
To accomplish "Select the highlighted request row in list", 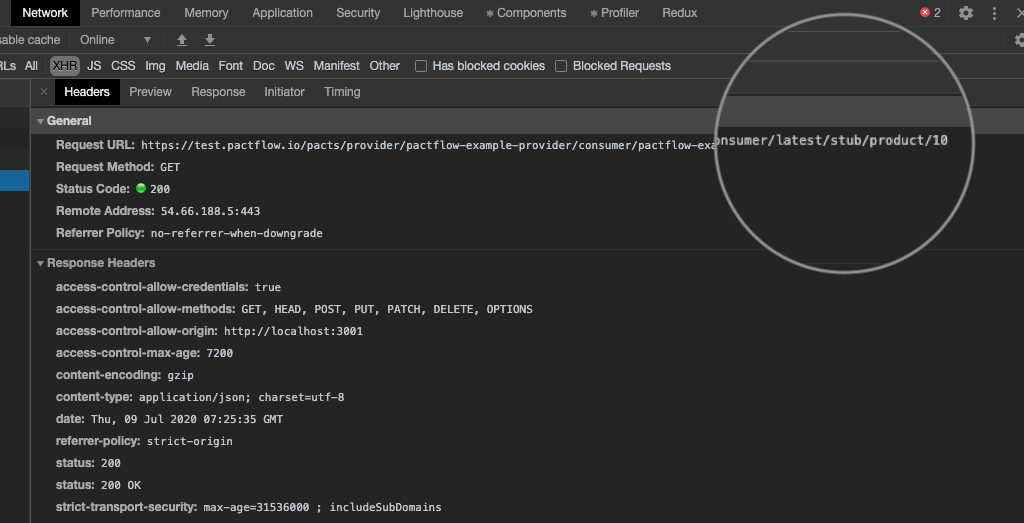I will point(14,180).
